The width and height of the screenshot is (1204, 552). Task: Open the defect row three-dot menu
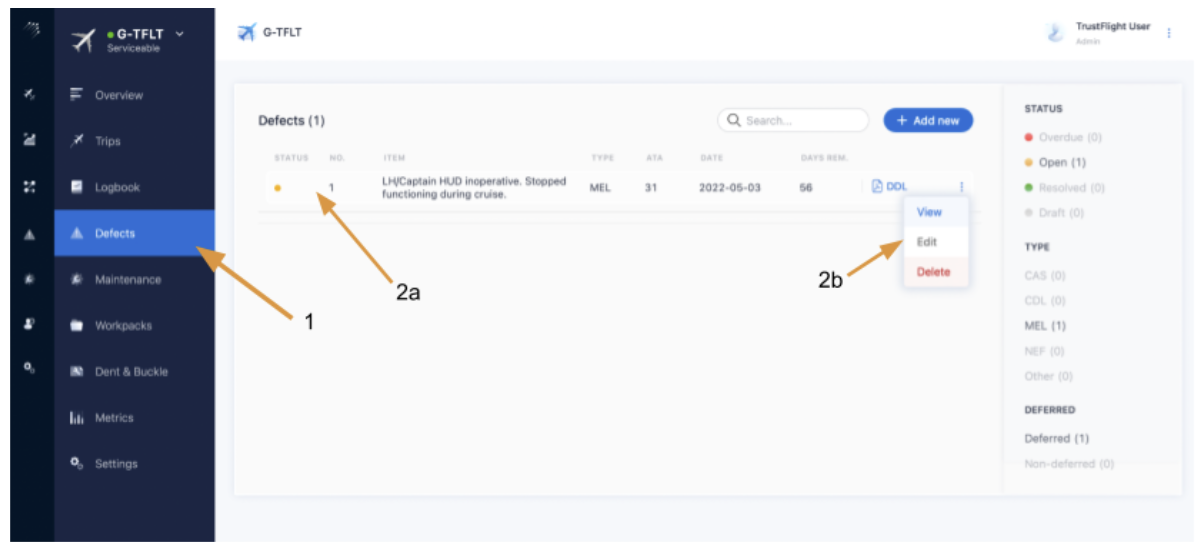coord(961,186)
